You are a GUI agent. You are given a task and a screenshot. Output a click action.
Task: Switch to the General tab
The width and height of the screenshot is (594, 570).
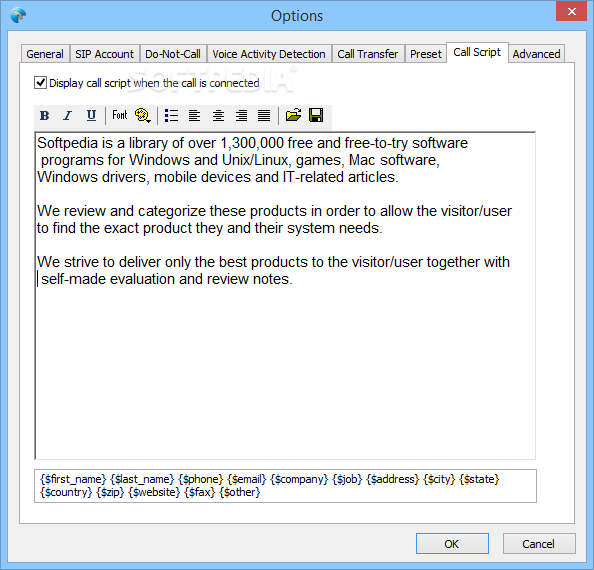(45, 54)
